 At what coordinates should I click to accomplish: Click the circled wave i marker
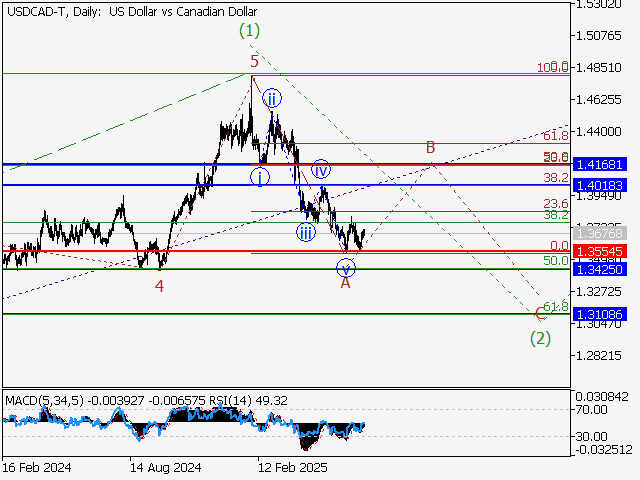coord(260,177)
